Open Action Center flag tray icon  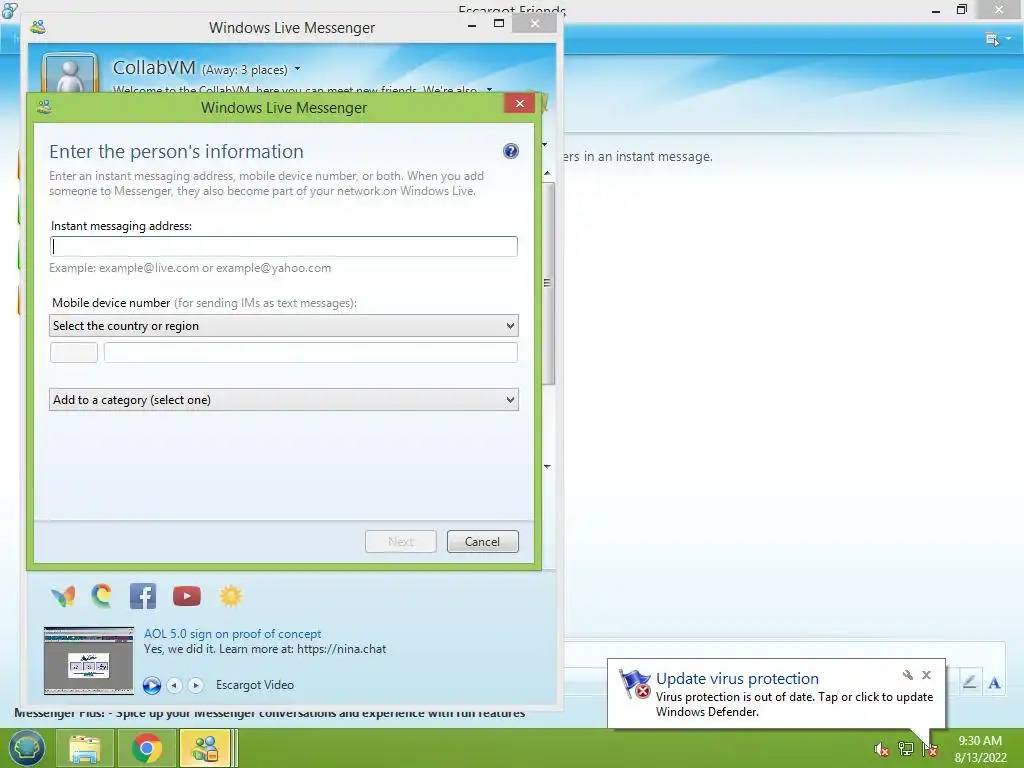coord(930,749)
